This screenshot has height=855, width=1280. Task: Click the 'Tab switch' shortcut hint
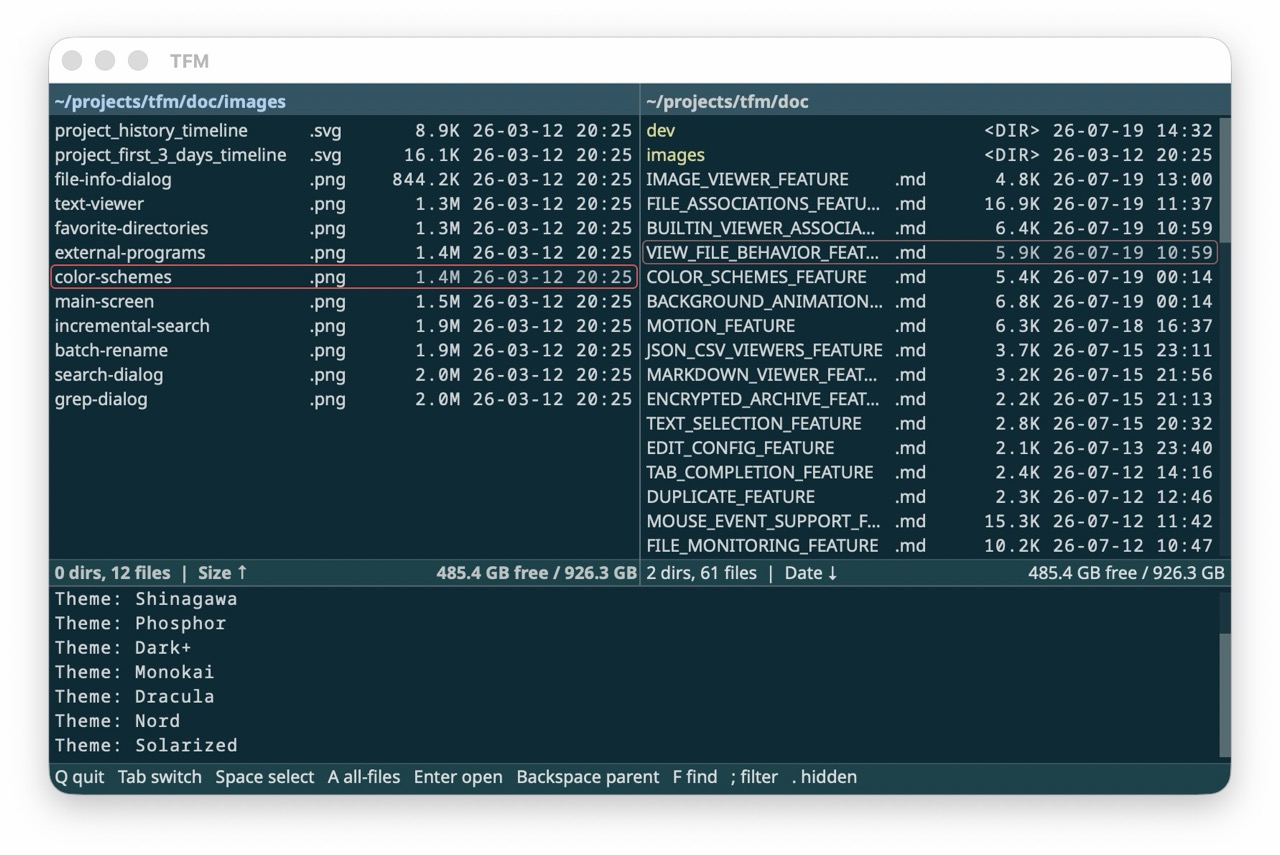point(160,777)
